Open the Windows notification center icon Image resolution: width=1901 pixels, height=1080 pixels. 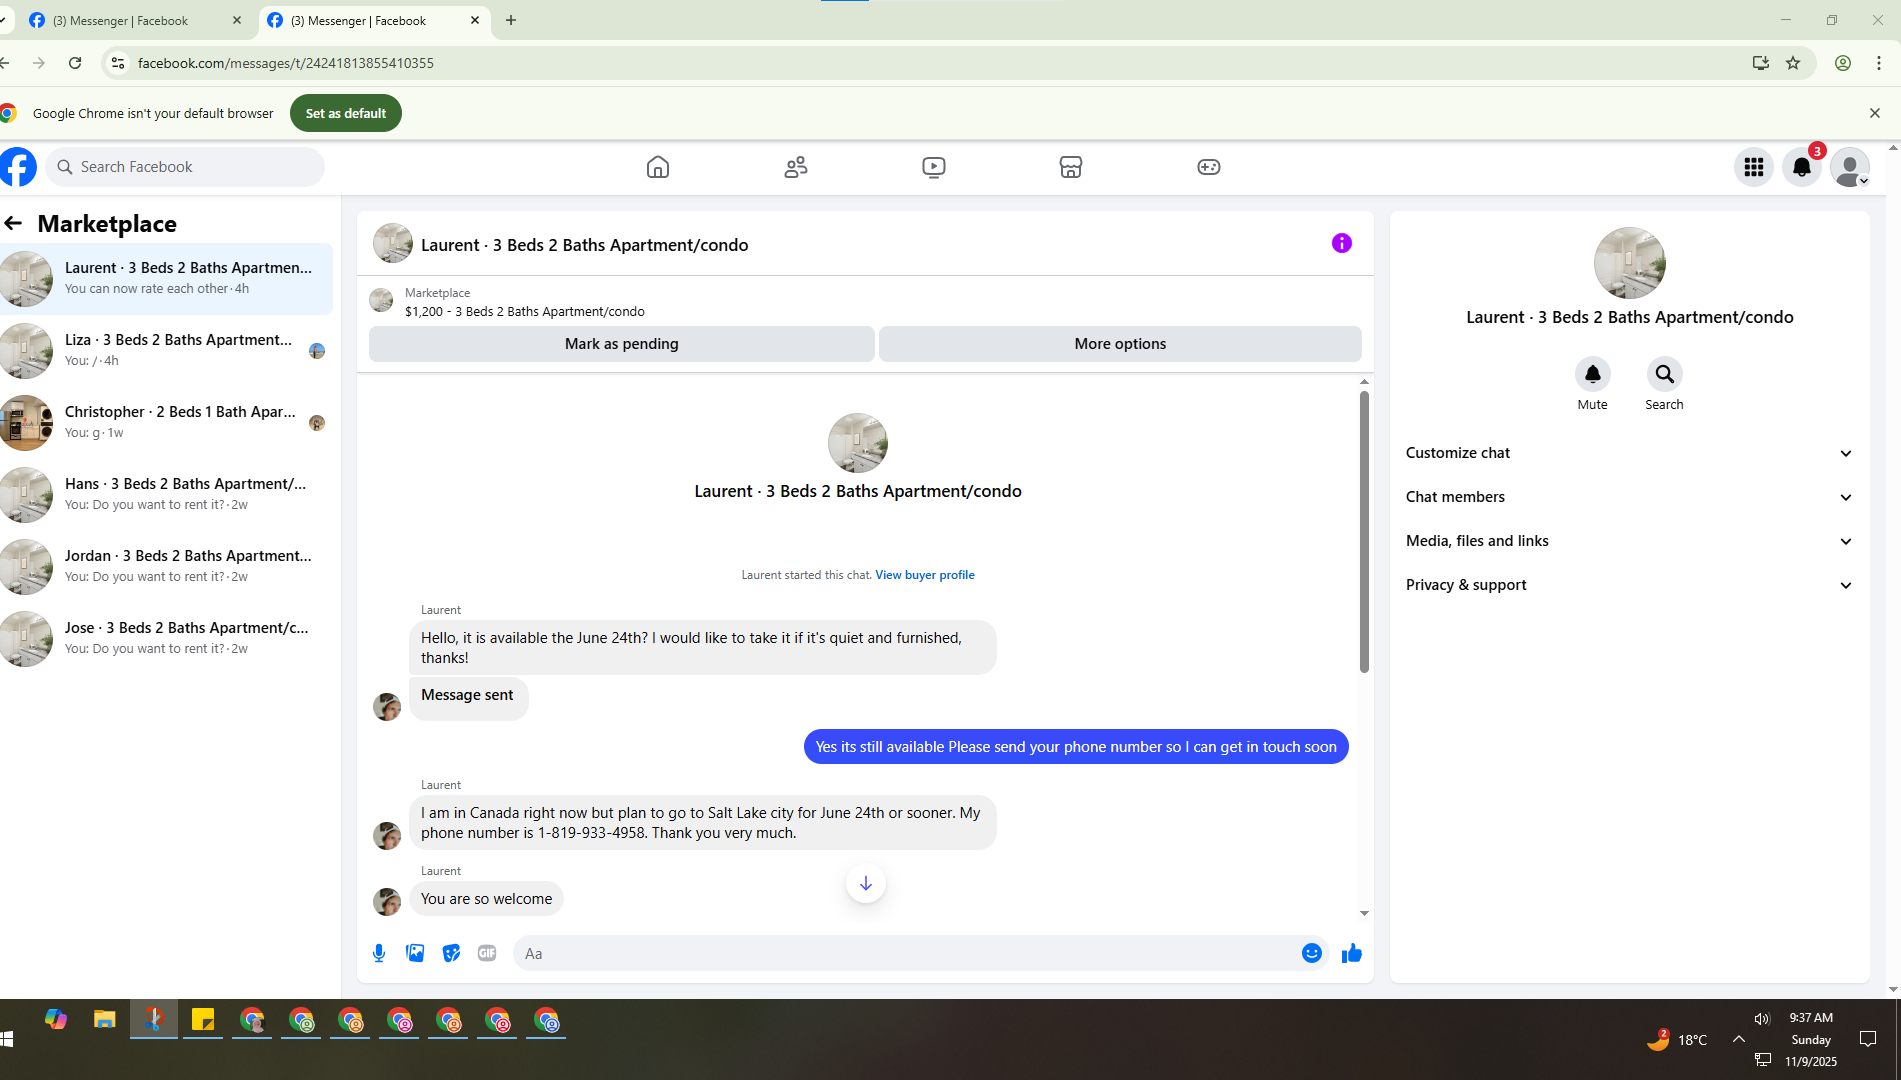(1868, 1039)
